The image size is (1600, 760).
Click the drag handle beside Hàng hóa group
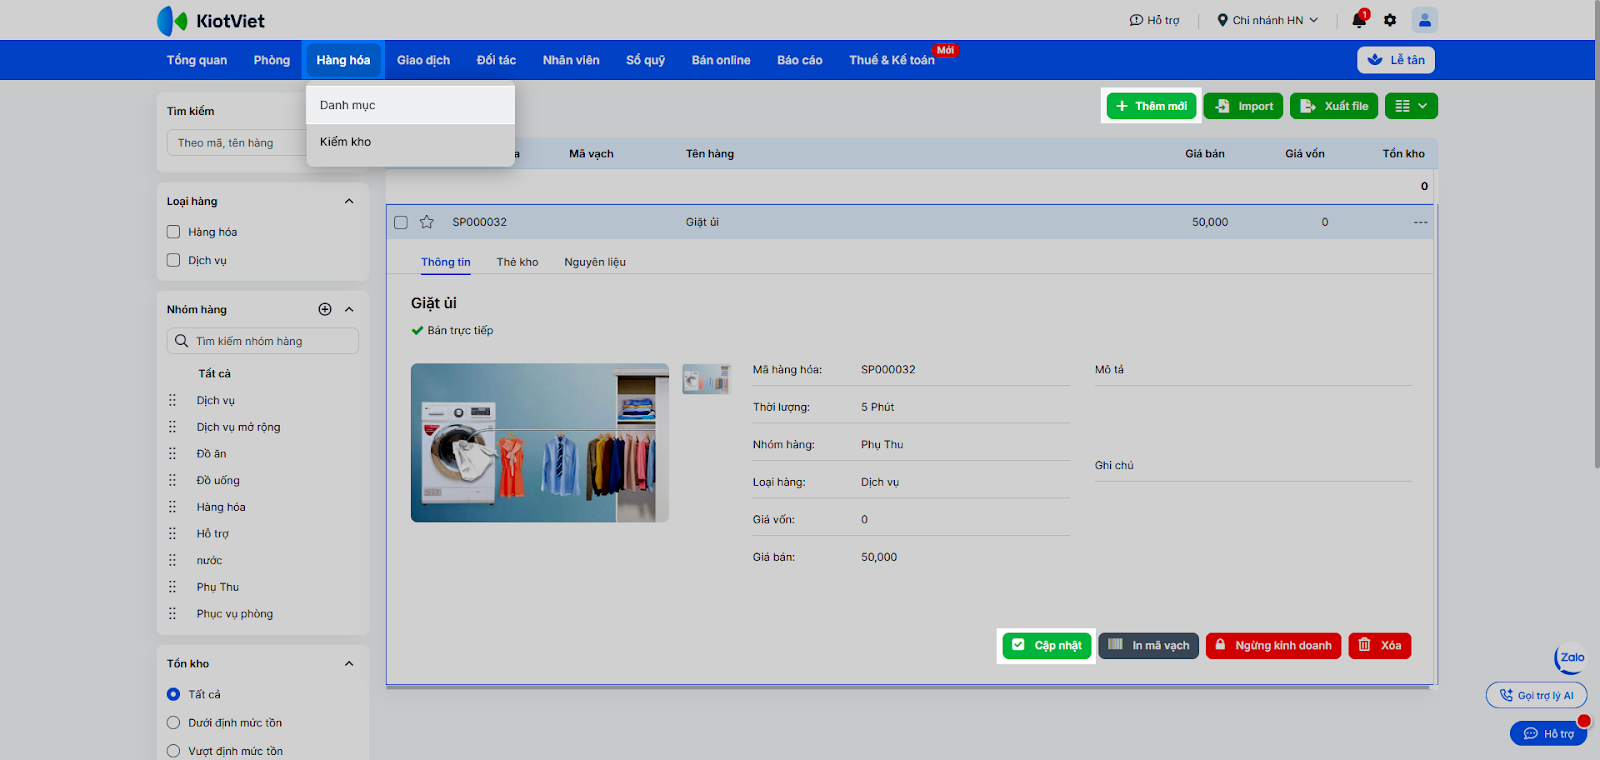pyautogui.click(x=172, y=507)
